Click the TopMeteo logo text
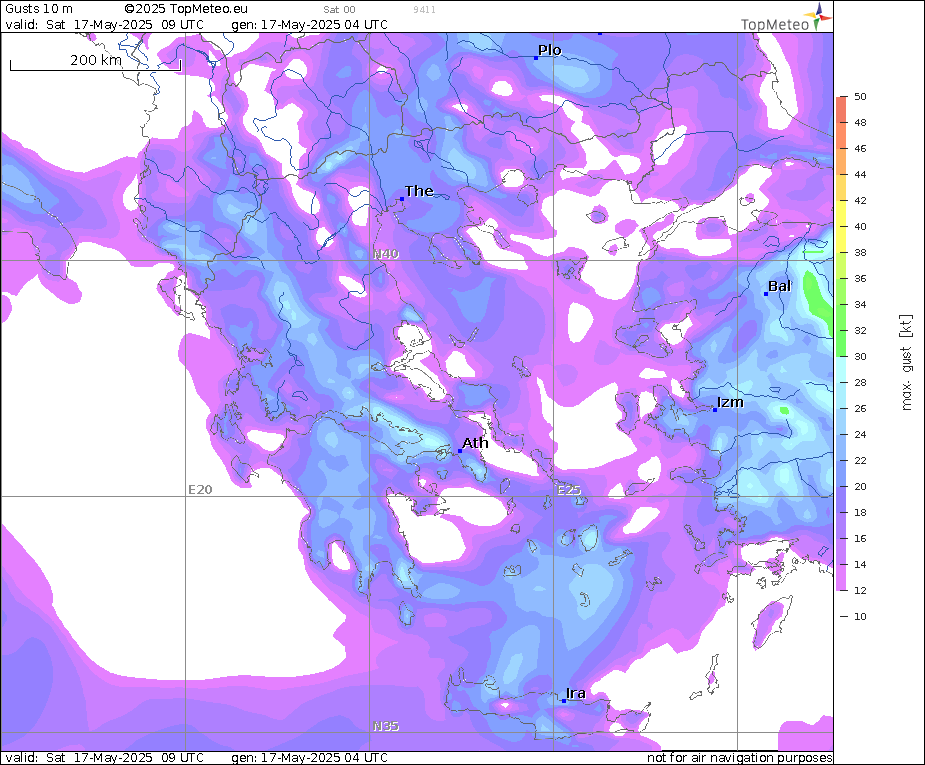925x765 pixels. coord(775,25)
